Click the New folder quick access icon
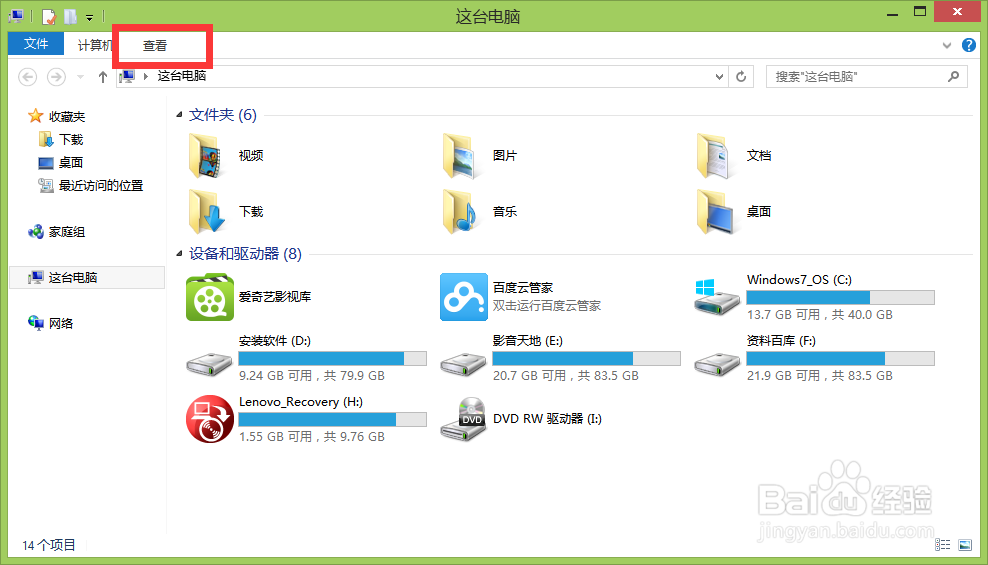This screenshot has width=988, height=565. tap(71, 16)
